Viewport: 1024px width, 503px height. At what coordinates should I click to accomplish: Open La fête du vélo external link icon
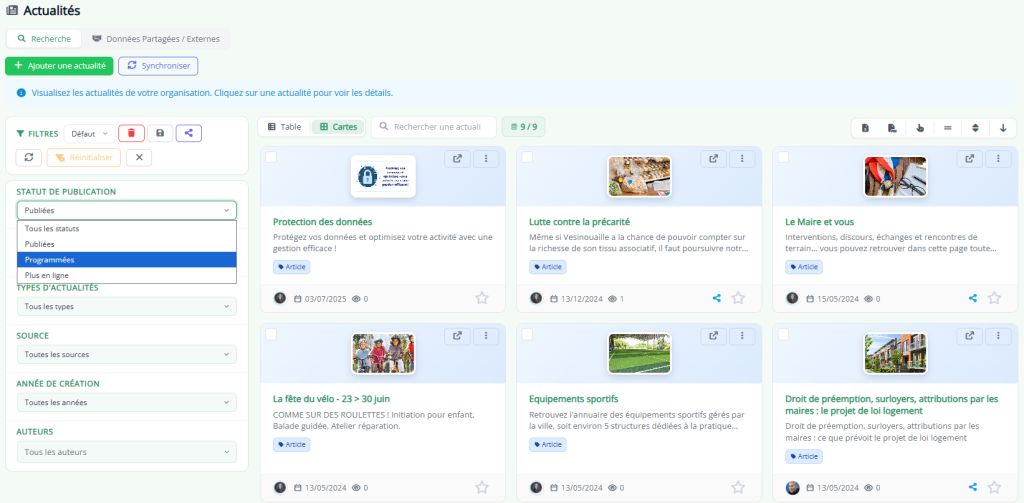pos(458,336)
